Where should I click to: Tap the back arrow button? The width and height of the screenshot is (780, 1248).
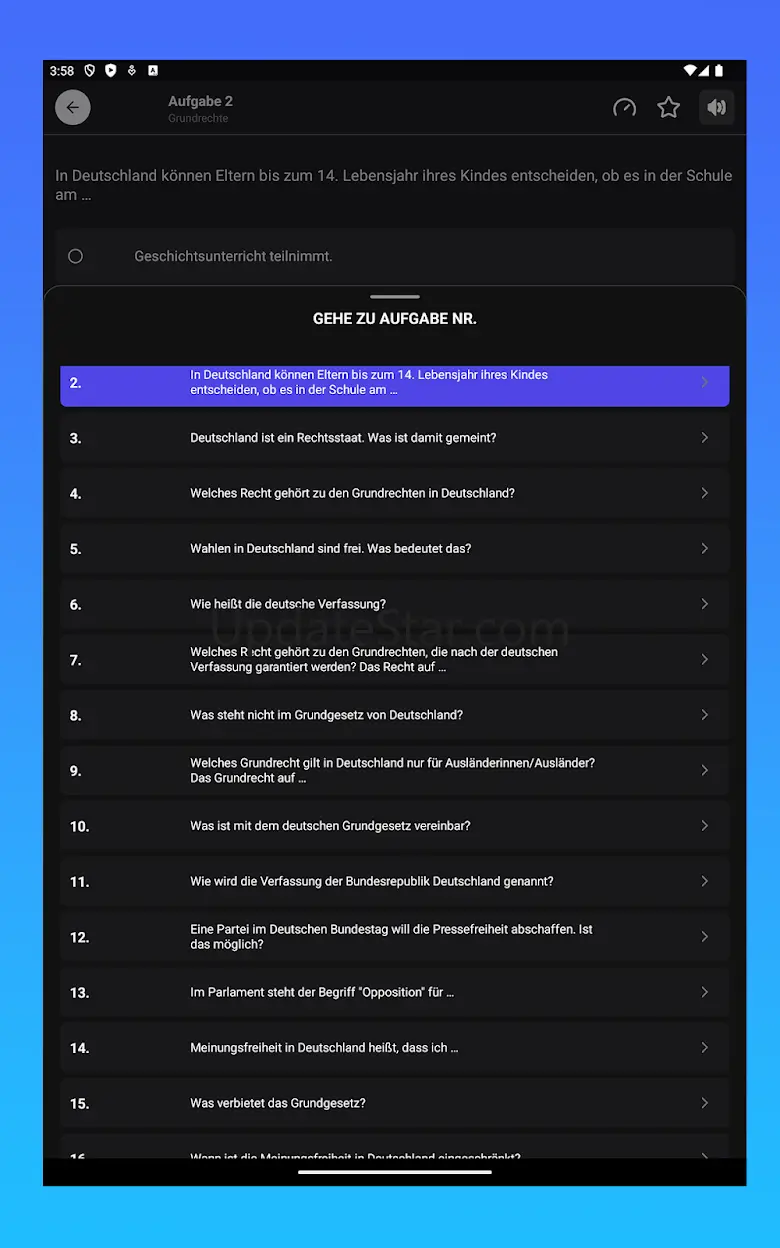[x=73, y=107]
